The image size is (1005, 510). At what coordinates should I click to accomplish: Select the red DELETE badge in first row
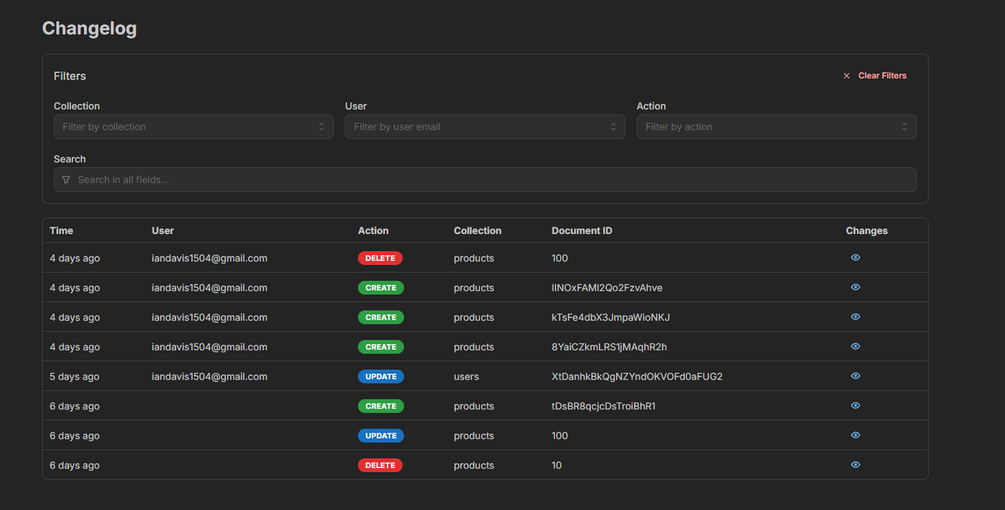click(380, 258)
